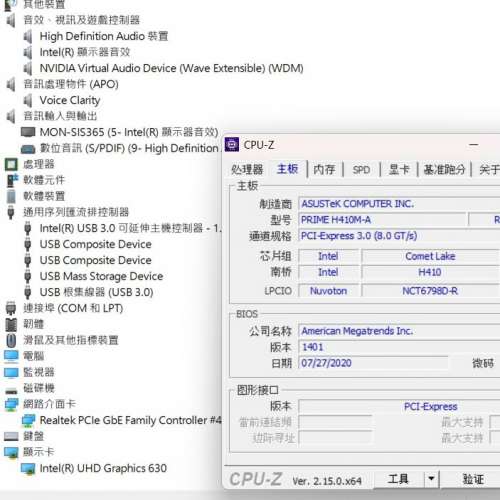The height and width of the screenshot is (500, 500).
Task: Open the 工具 dropdown arrow in CPU-Z
Action: pos(431,479)
